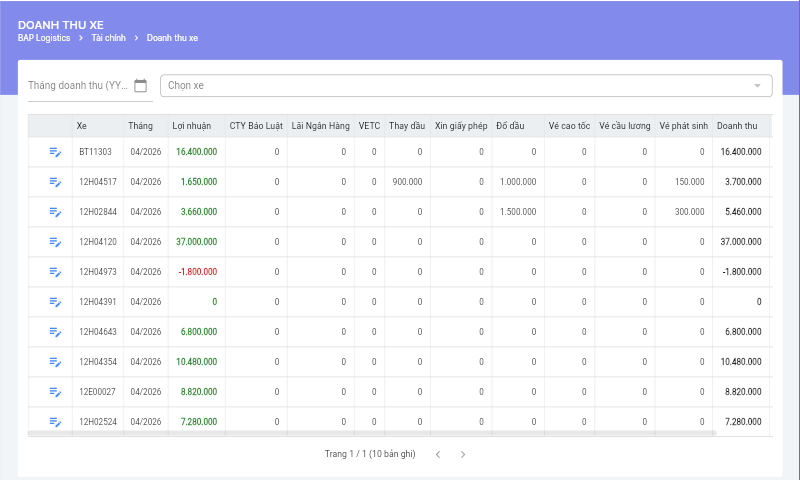Select Doanh thu value 5.460.000
The height and width of the screenshot is (480, 800).
(743, 212)
